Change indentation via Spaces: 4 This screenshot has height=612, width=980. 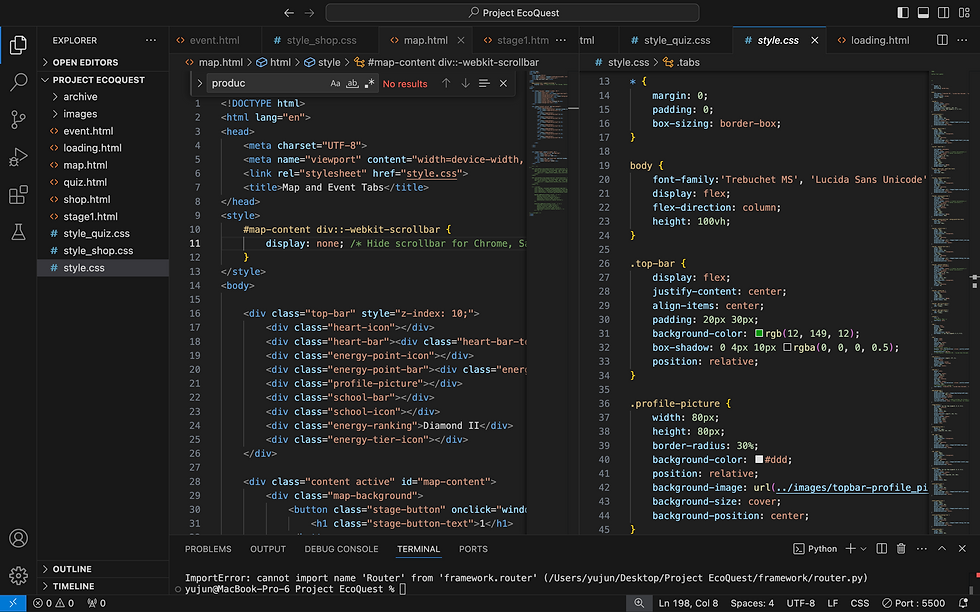tap(752, 603)
